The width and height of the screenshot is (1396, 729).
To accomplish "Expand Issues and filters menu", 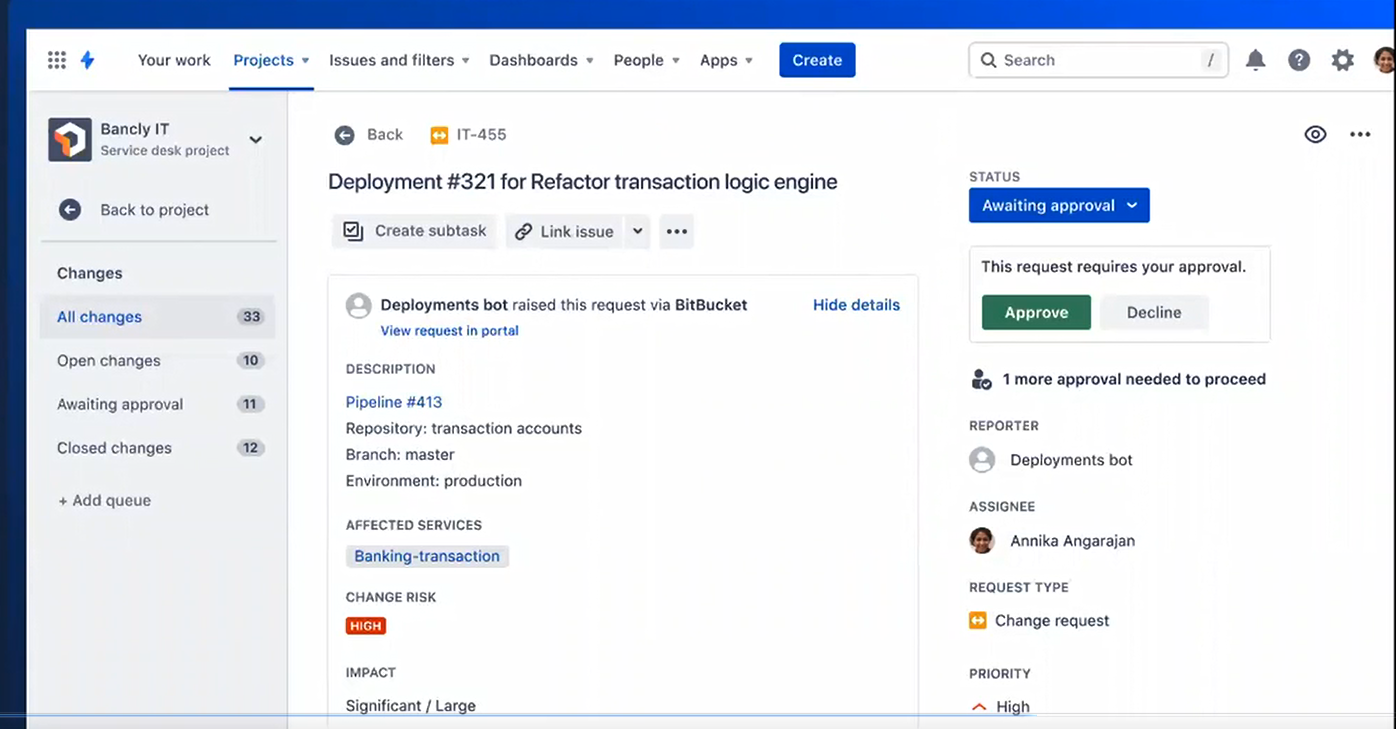I will coord(399,60).
